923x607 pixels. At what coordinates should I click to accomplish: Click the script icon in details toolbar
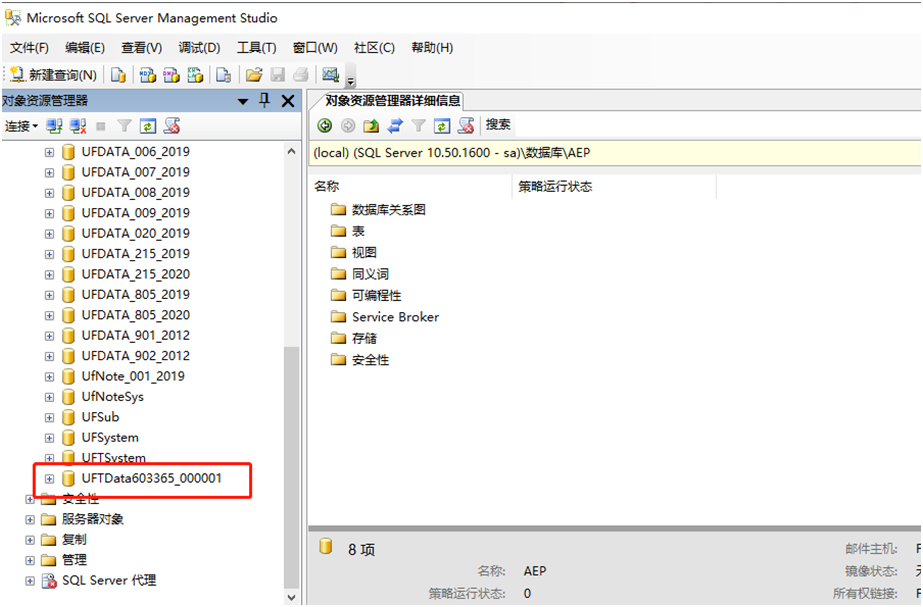(466, 125)
